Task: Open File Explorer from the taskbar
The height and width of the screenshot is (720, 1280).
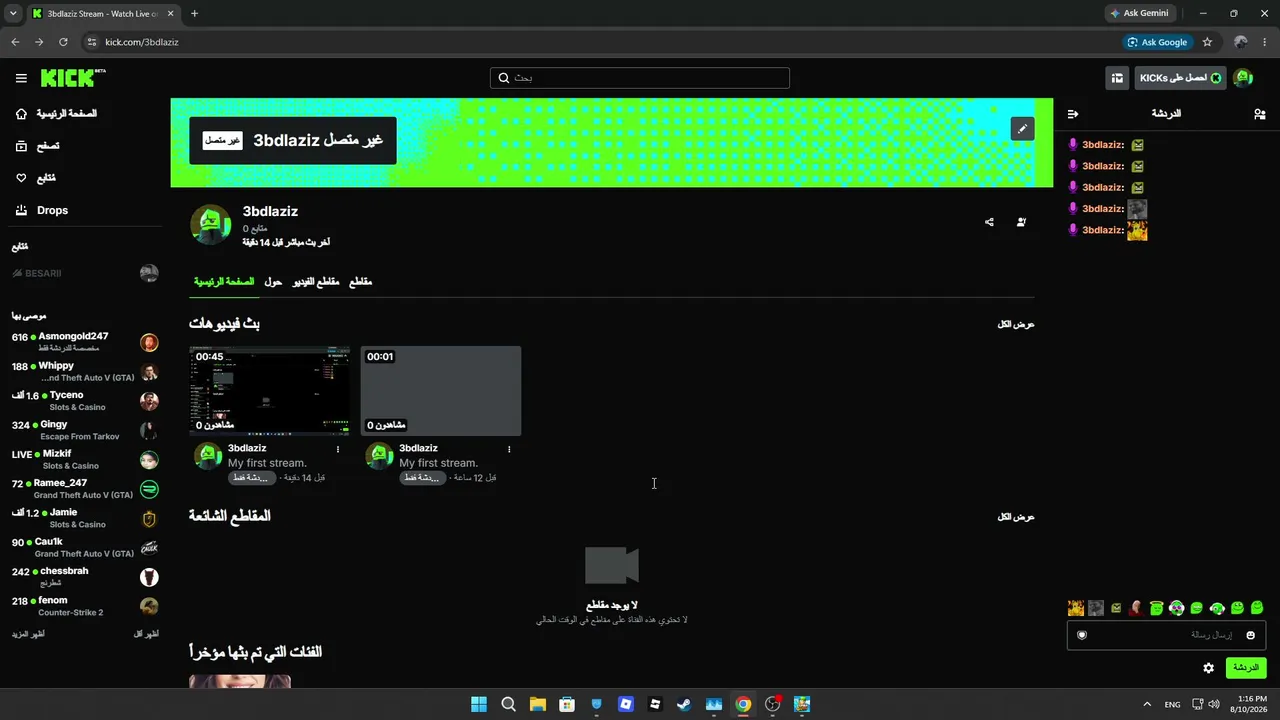Action: click(538, 704)
